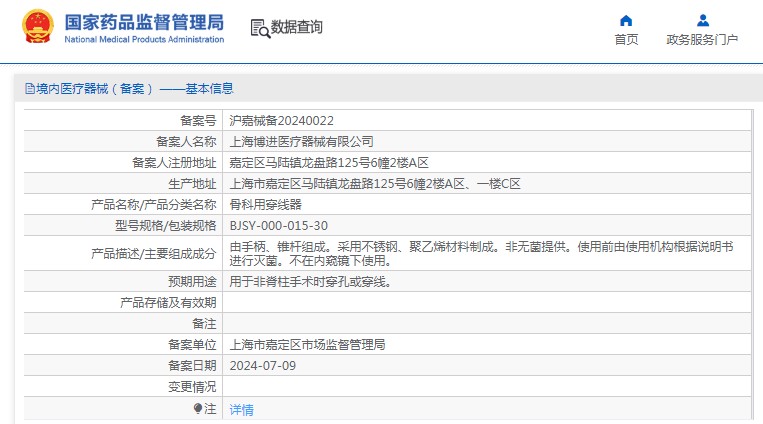Click the 预期用途 row label
The height and width of the screenshot is (424, 763).
(192, 282)
